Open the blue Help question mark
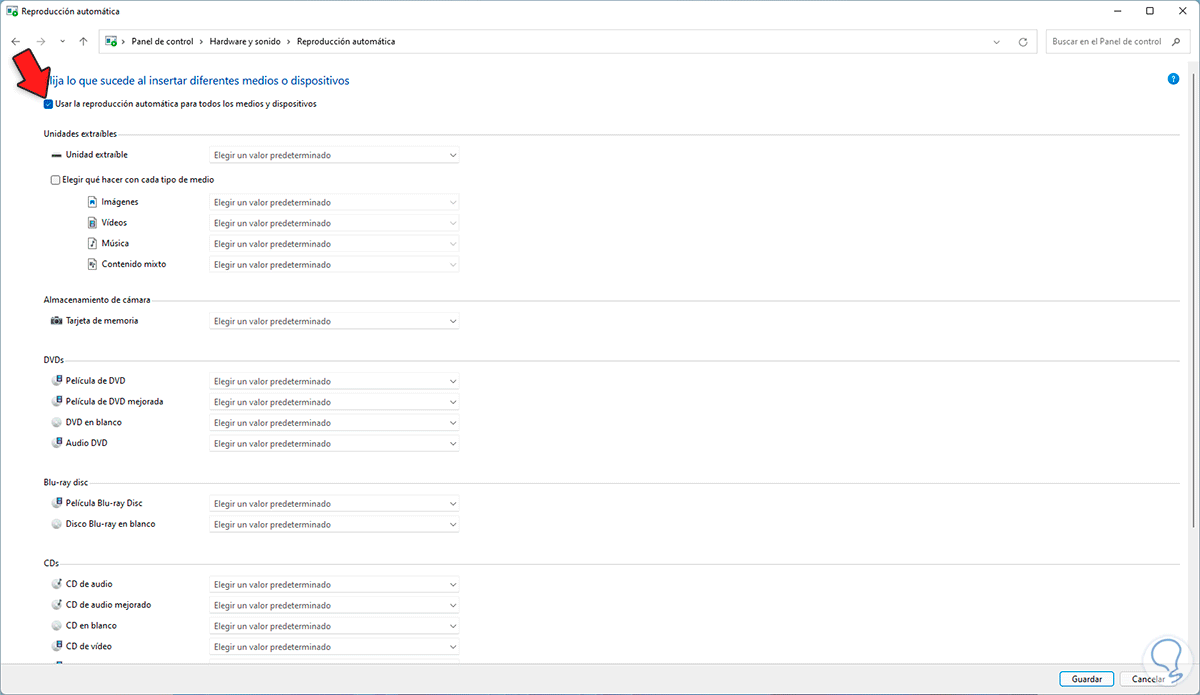 [1173, 78]
